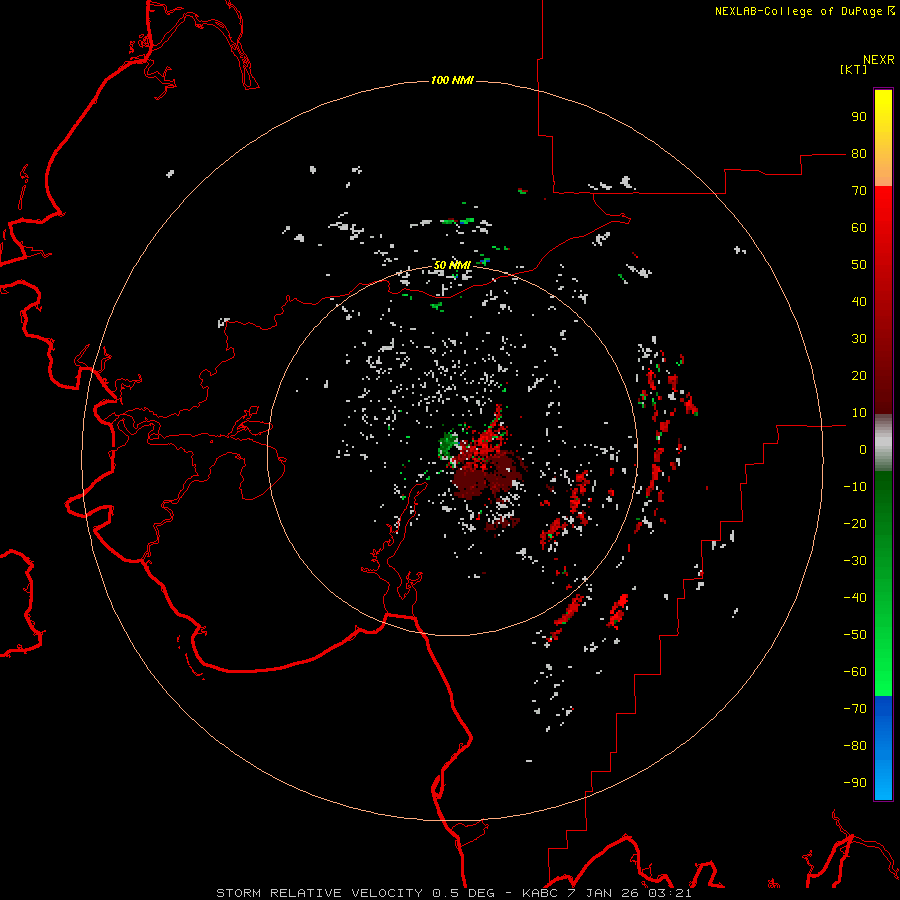Click the 80 value on the velocity scale
900x900 pixels.
point(859,153)
